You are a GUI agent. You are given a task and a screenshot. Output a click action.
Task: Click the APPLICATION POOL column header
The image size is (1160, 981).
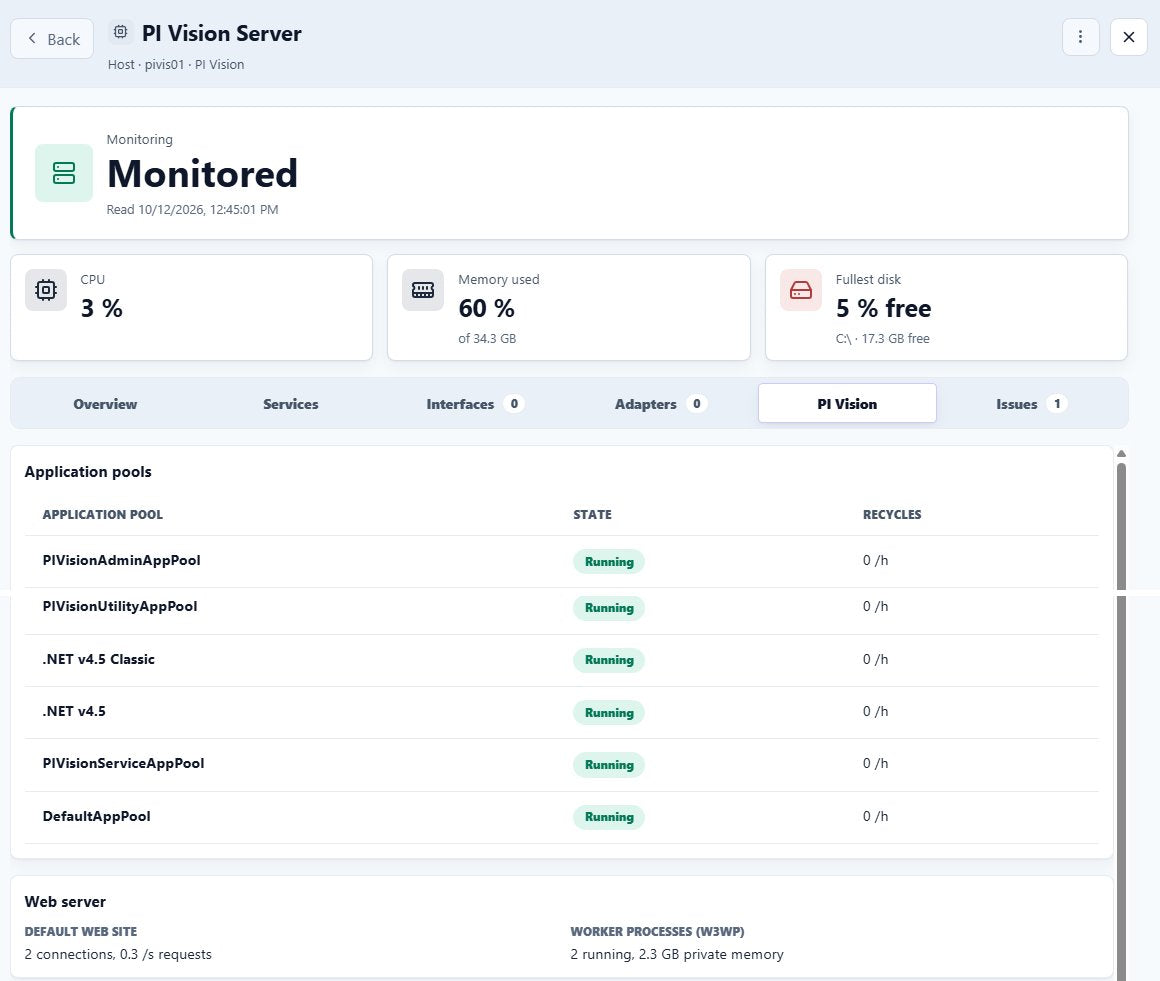point(102,514)
